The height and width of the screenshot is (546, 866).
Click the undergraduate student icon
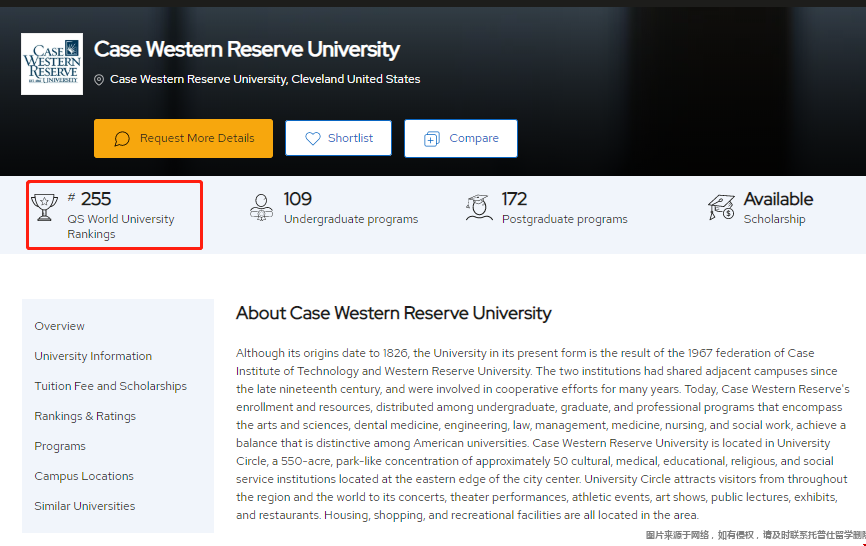point(261,208)
